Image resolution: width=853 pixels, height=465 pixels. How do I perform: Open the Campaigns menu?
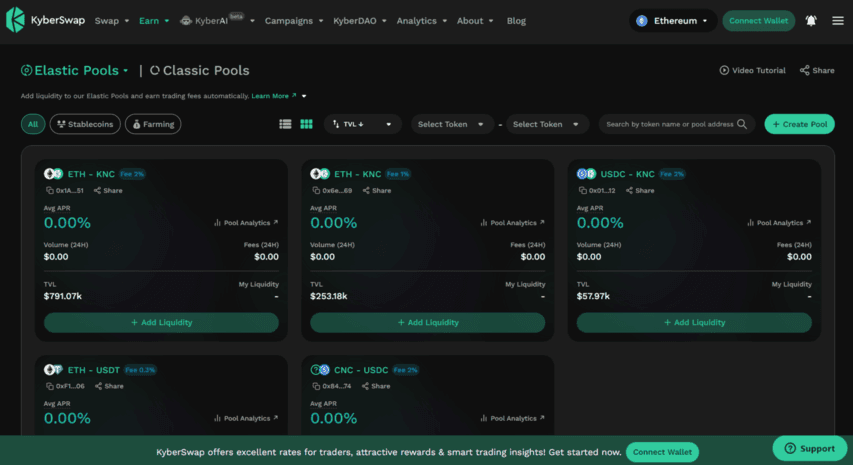294,21
